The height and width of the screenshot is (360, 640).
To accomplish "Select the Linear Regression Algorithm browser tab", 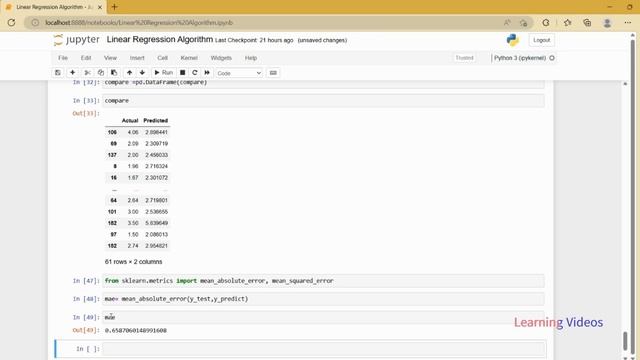I will [54, 7].
